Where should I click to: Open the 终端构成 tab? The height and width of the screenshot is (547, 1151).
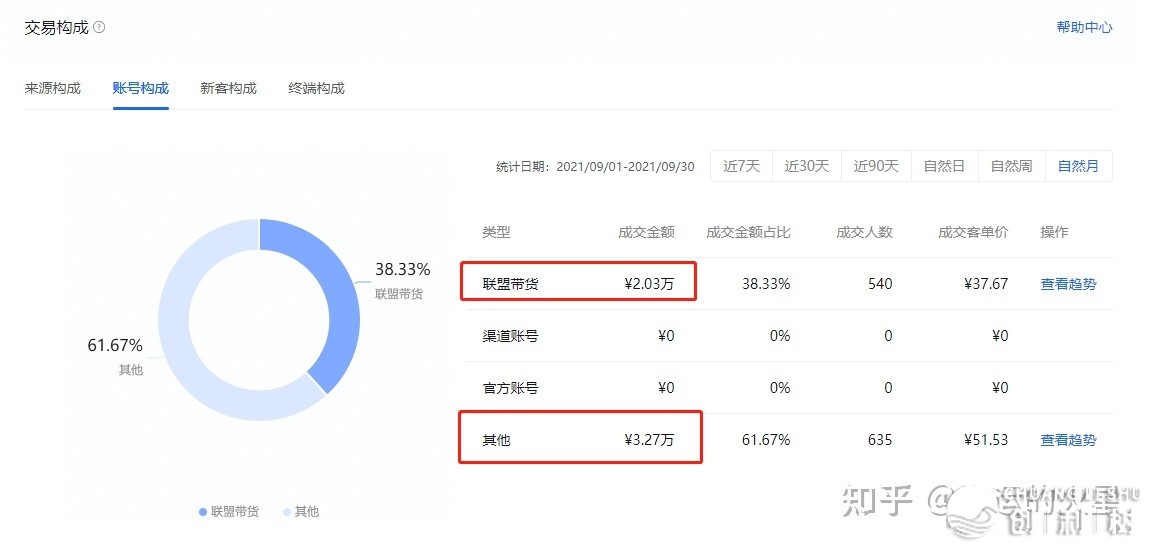(x=316, y=89)
